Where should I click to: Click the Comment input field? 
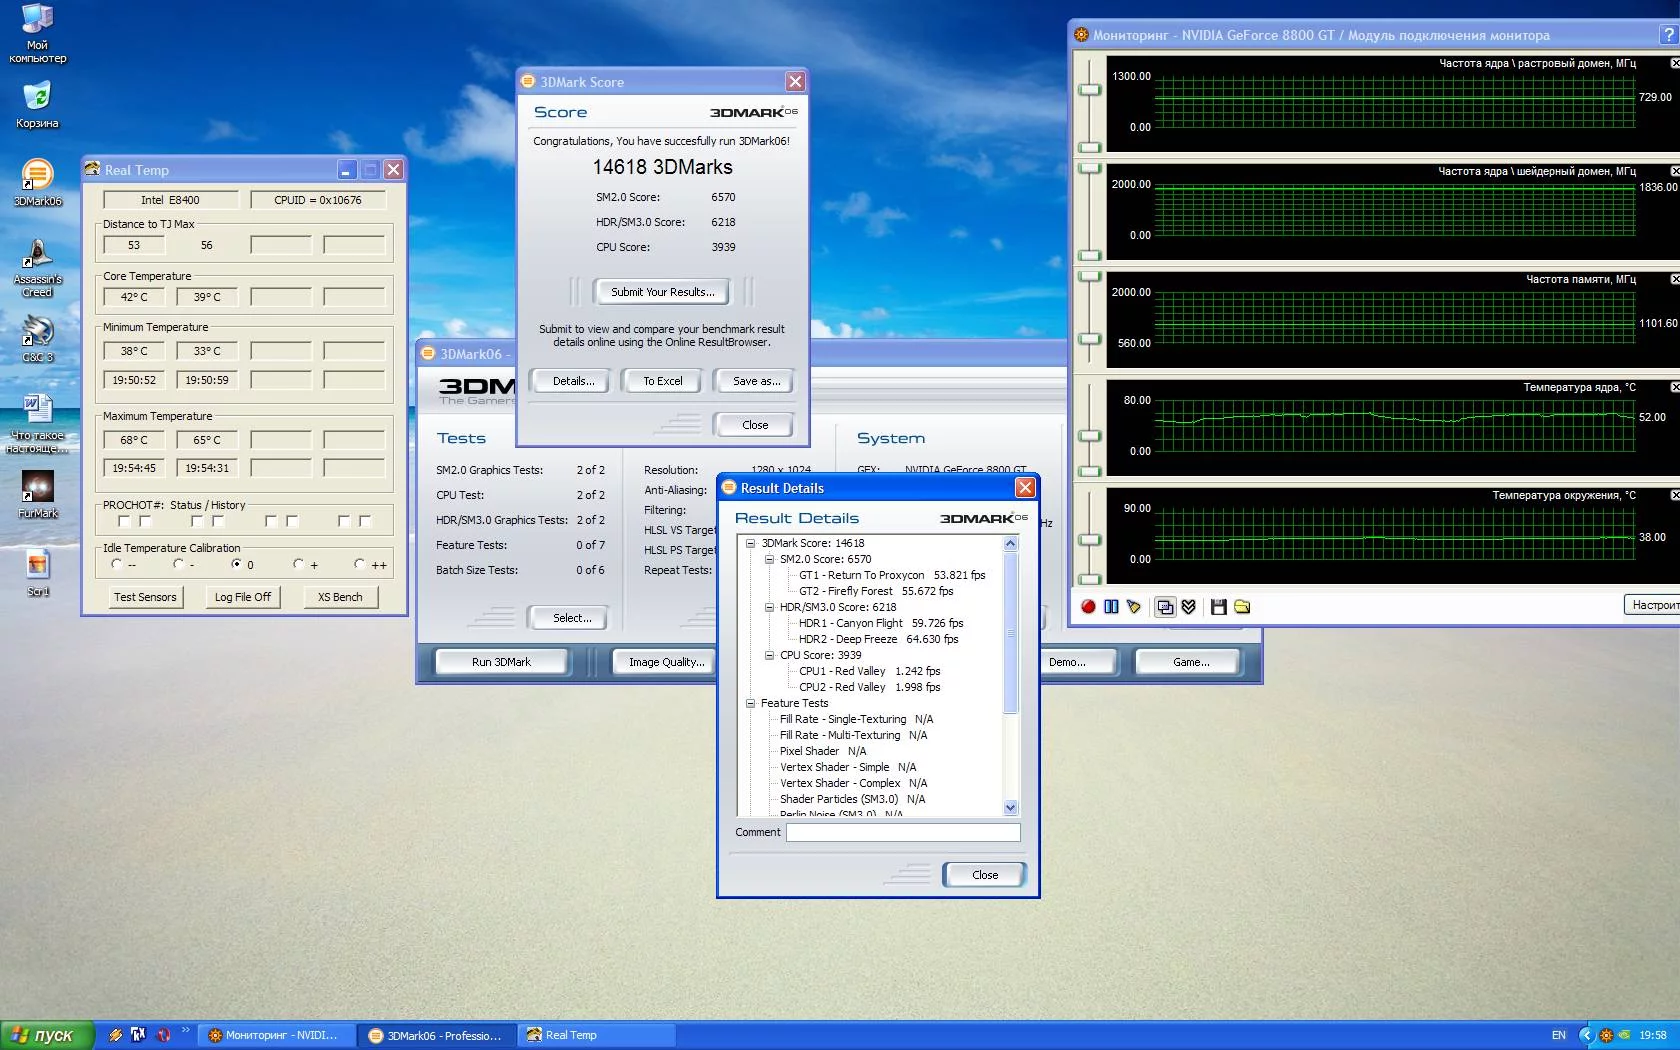[x=903, y=832]
